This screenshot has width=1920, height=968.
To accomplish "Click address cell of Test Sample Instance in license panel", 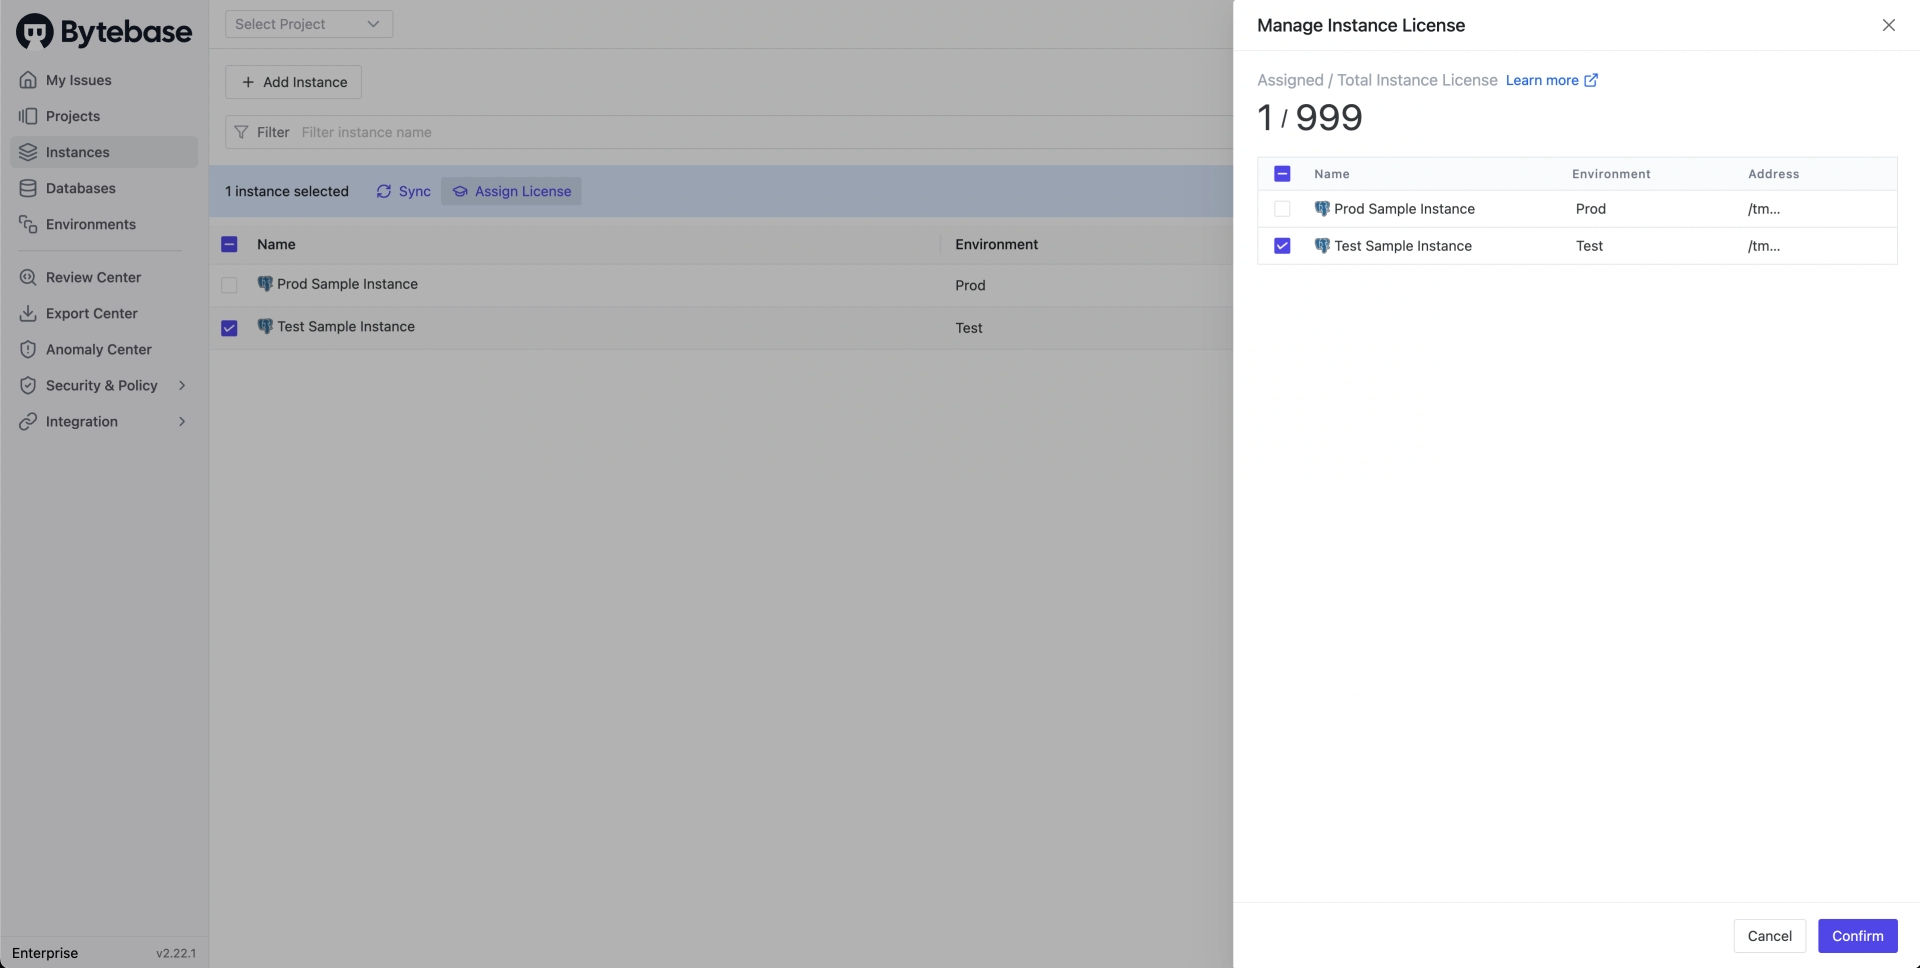I will point(1764,245).
